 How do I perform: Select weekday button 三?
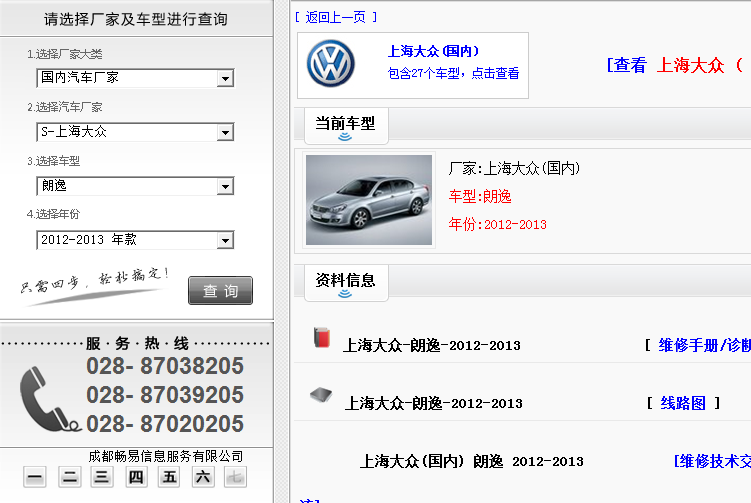[x=102, y=477]
